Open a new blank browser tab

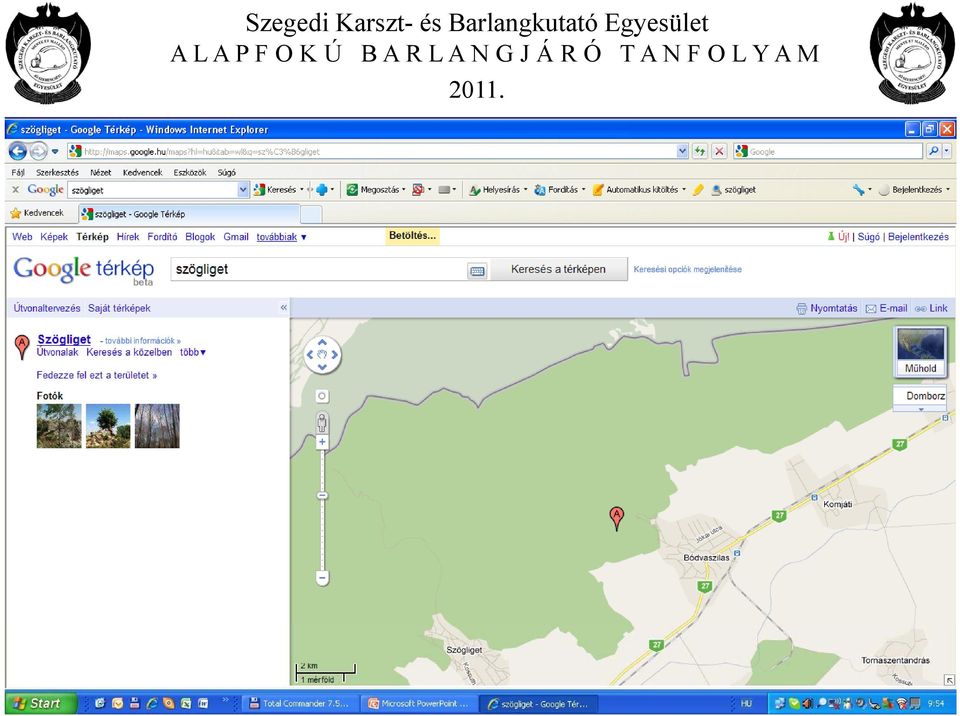[311, 214]
